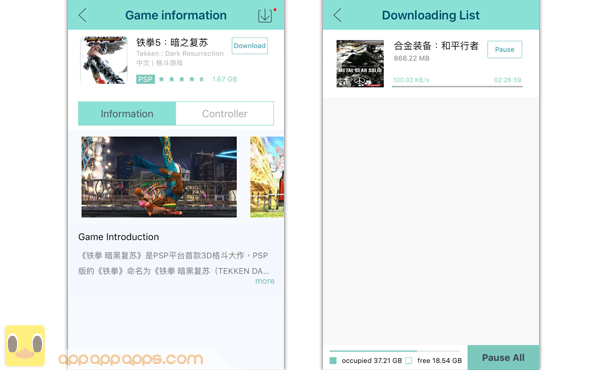Download Tekken Dark Resurrection

[249, 46]
